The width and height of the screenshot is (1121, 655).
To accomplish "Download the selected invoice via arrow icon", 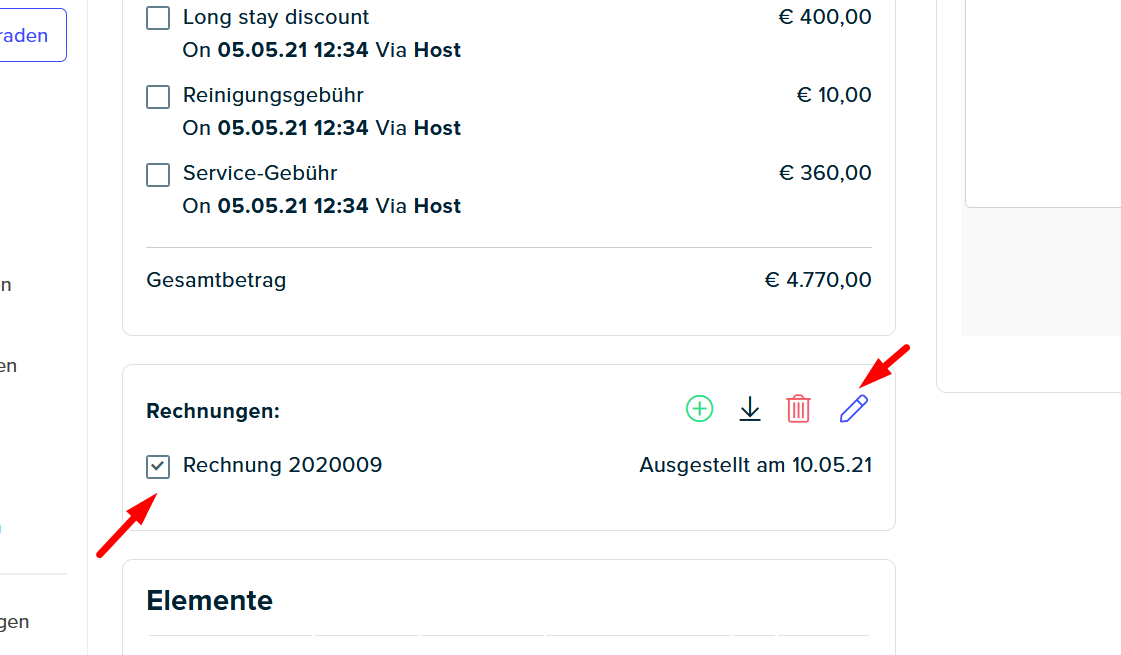I will [749, 409].
